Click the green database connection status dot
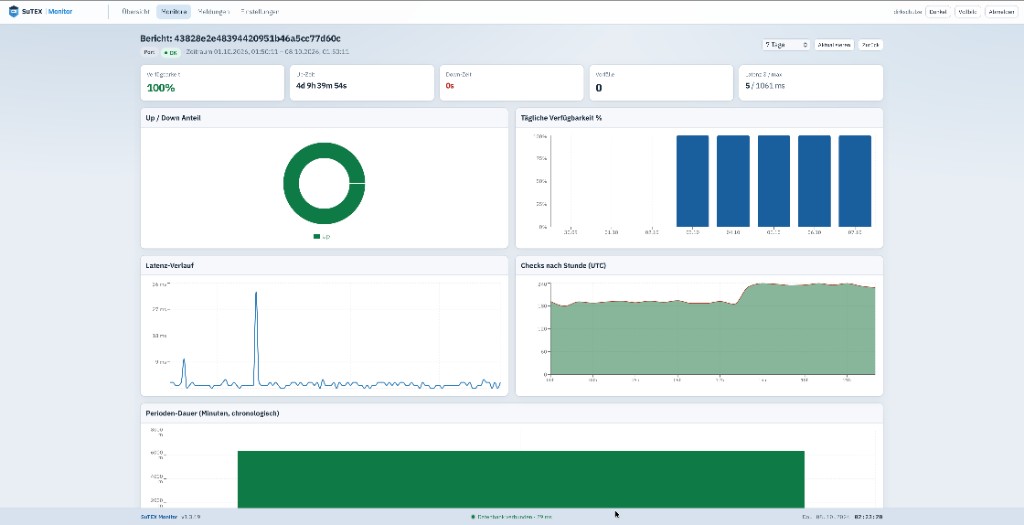This screenshot has width=1024, height=525. coord(473,517)
